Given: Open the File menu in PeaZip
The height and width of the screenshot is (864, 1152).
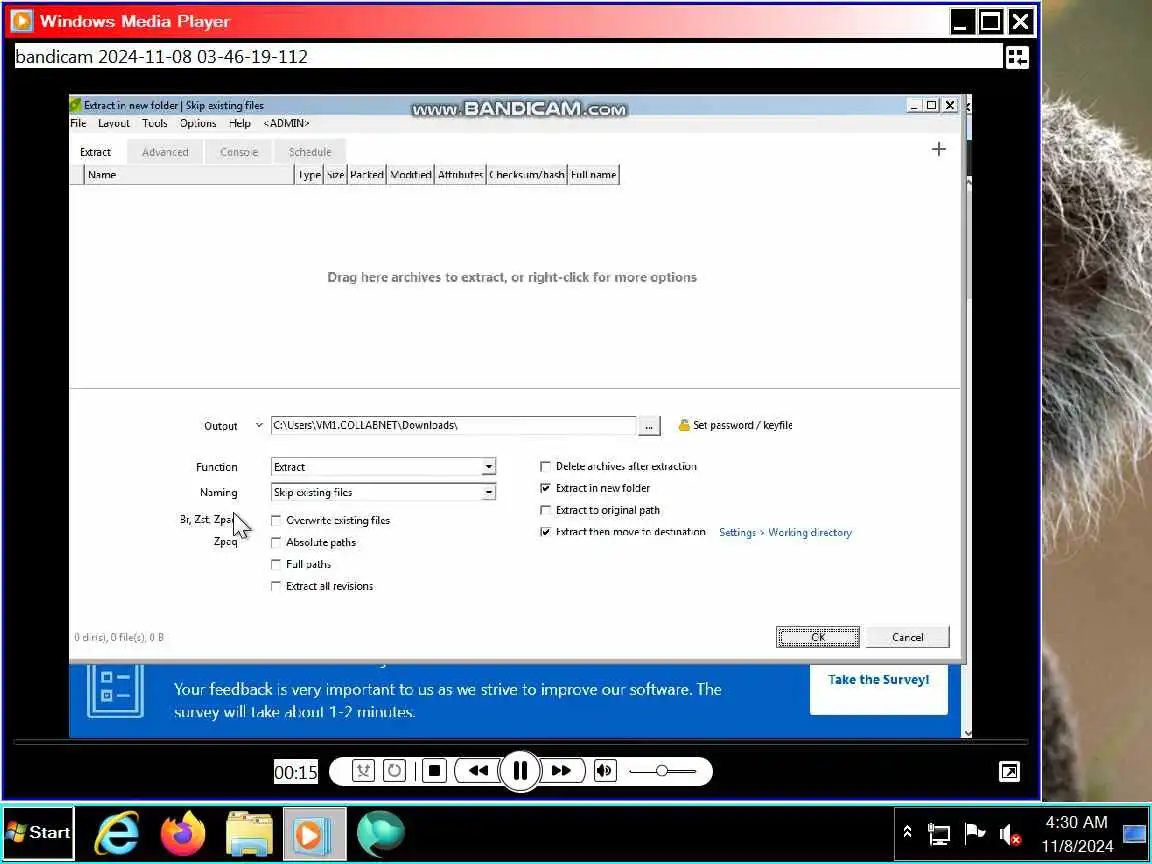Looking at the screenshot, I should coord(78,123).
